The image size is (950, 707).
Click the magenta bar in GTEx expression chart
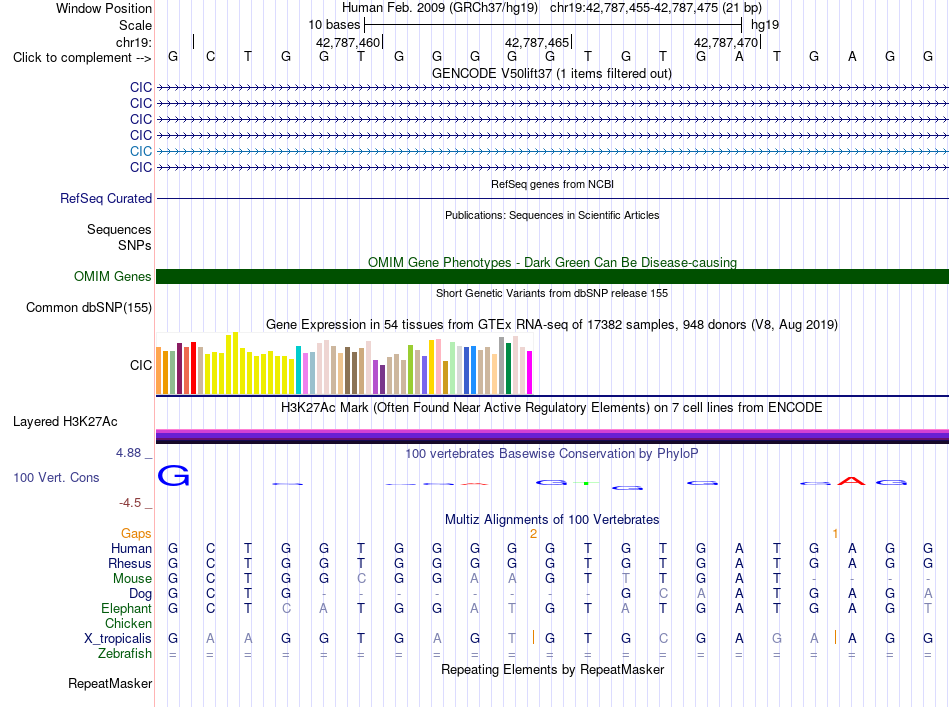tap(530, 373)
